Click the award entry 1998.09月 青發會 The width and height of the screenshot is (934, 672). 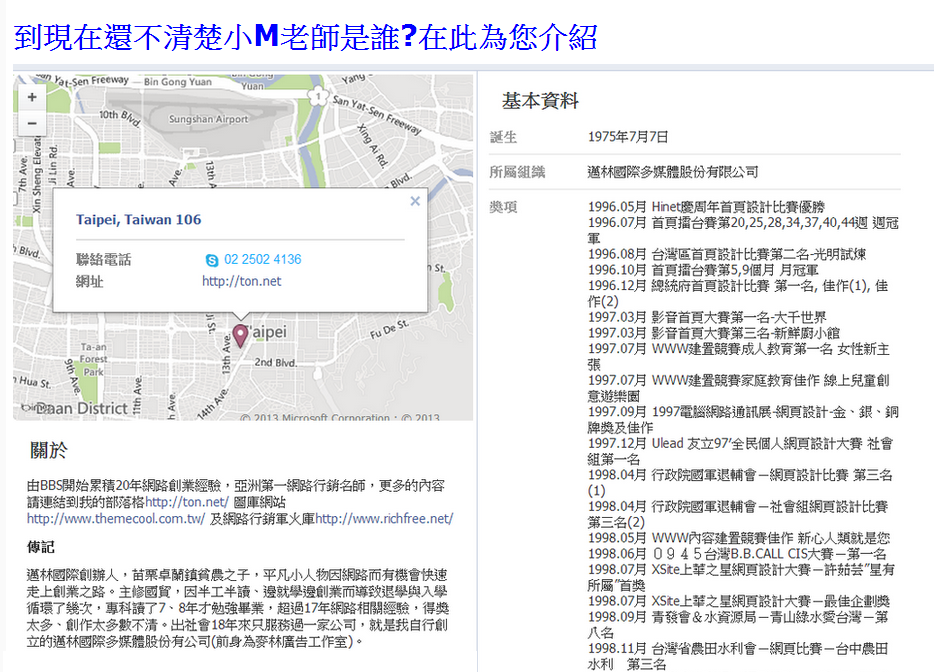click(738, 624)
